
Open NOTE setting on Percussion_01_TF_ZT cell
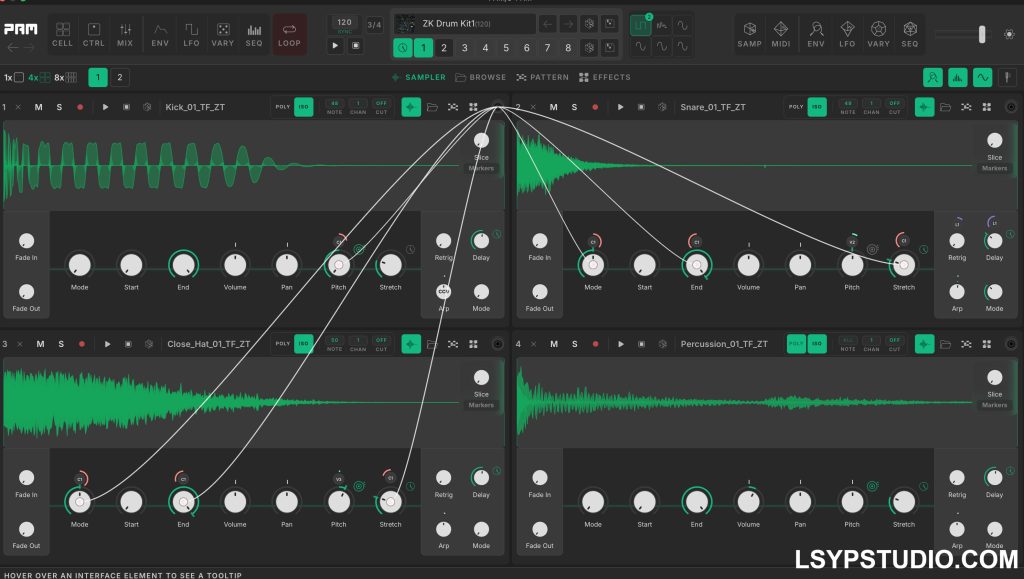coord(848,344)
